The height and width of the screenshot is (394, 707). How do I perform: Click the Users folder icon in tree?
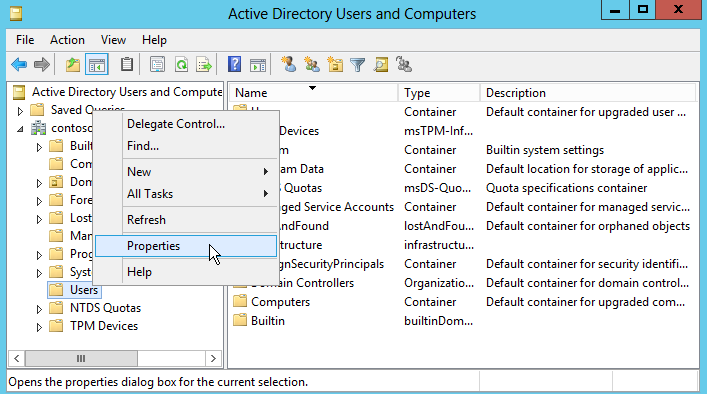point(56,290)
